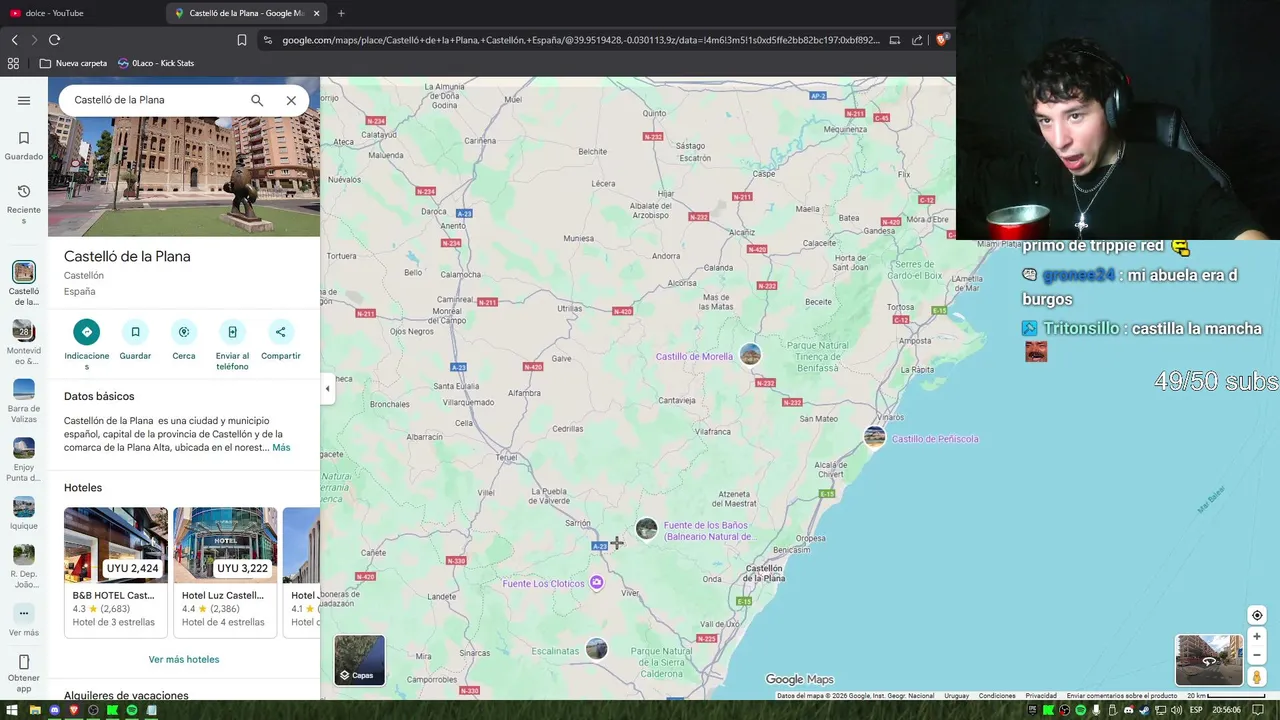Click the Ver más ellipsis button
The height and width of the screenshot is (720, 1280).
pos(24,613)
